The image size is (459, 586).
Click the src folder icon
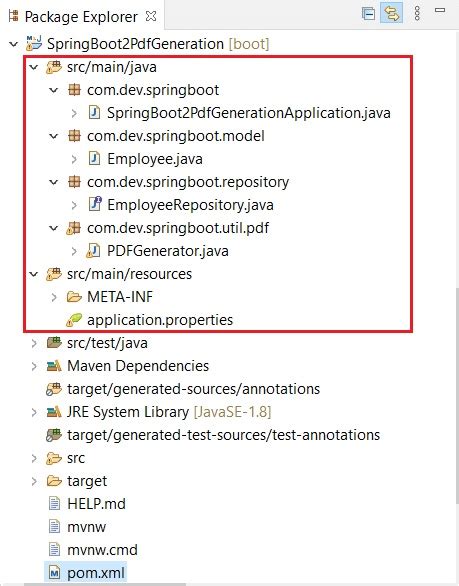54,458
